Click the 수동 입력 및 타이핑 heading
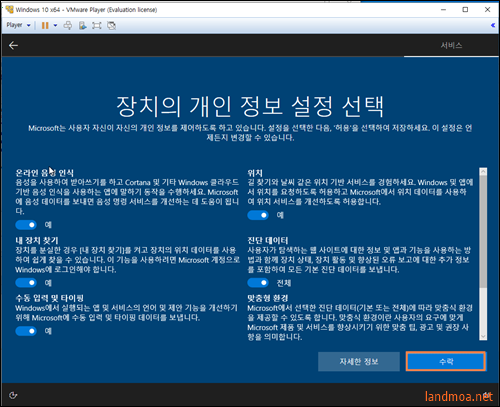The width and height of the screenshot is (500, 407). (x=49, y=298)
